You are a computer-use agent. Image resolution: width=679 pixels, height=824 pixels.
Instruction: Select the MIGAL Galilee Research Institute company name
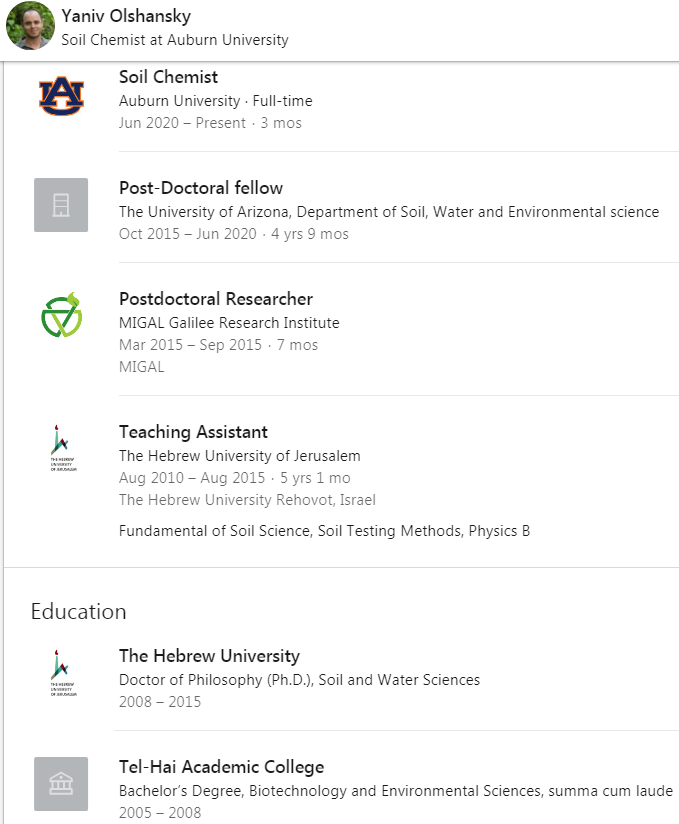[229, 323]
